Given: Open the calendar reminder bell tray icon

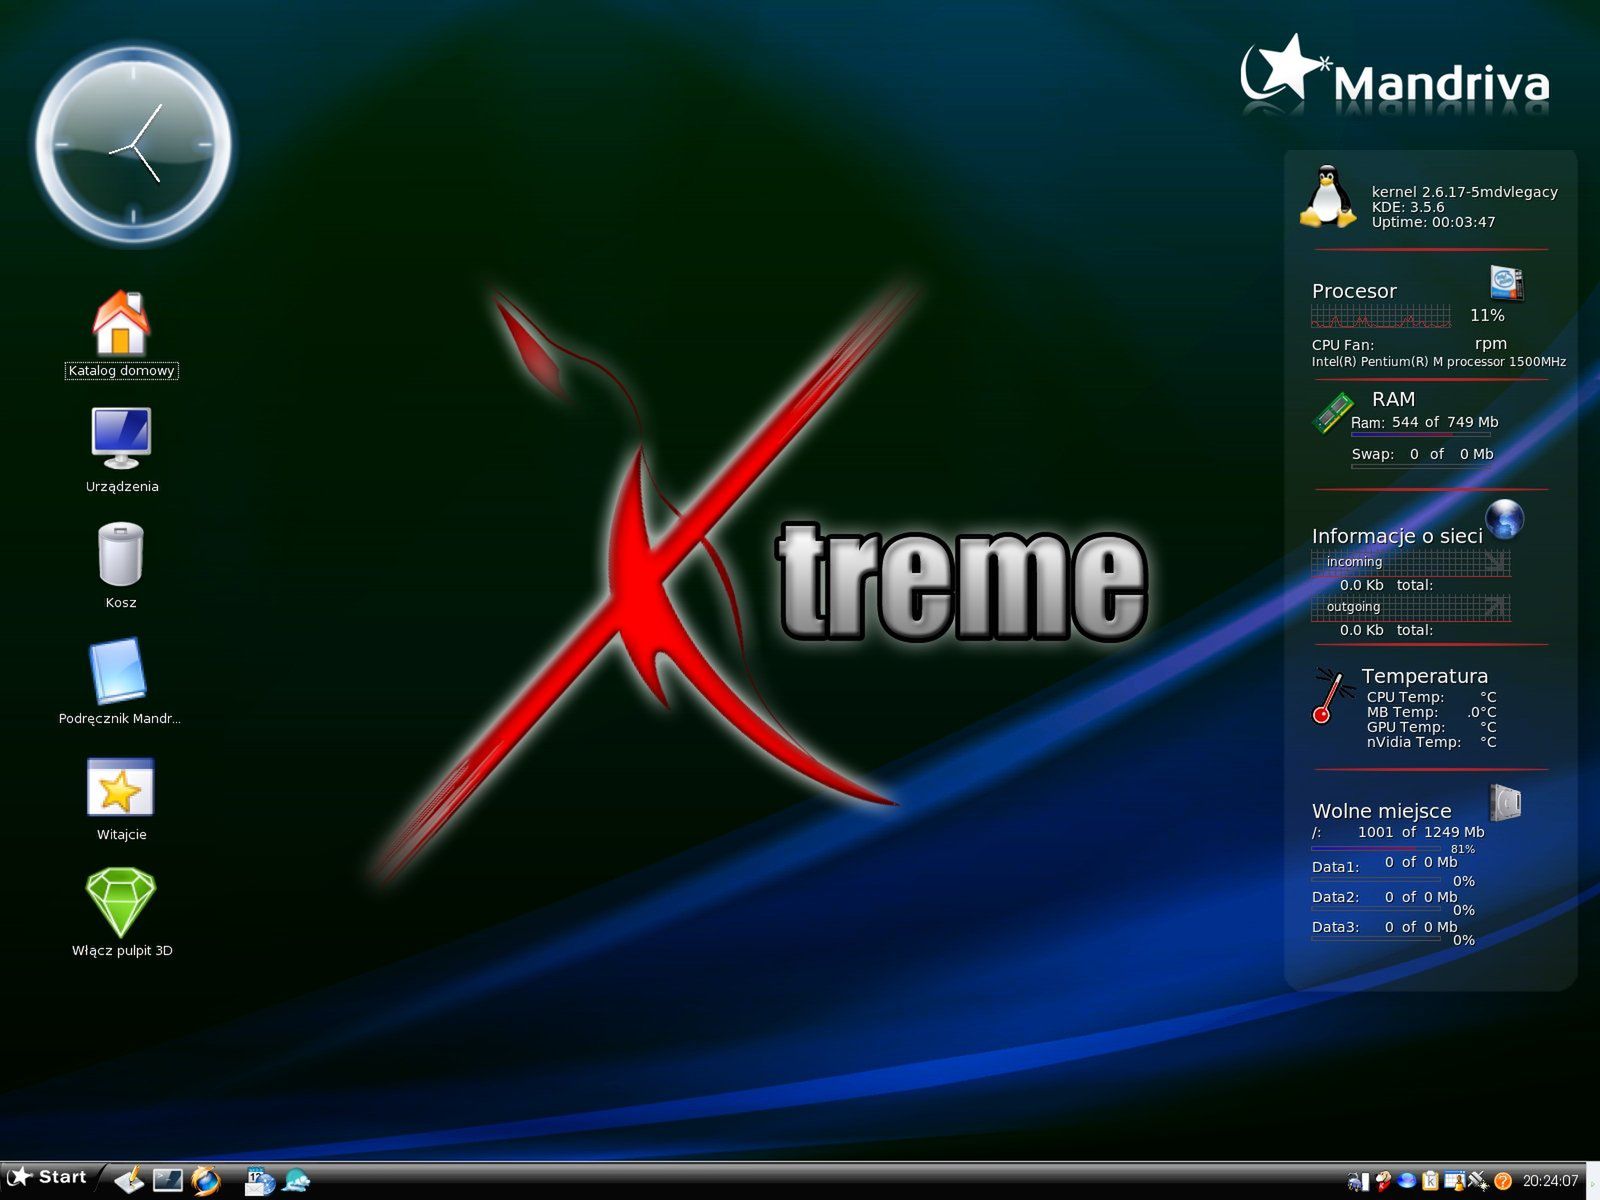Looking at the screenshot, I should (1455, 1181).
